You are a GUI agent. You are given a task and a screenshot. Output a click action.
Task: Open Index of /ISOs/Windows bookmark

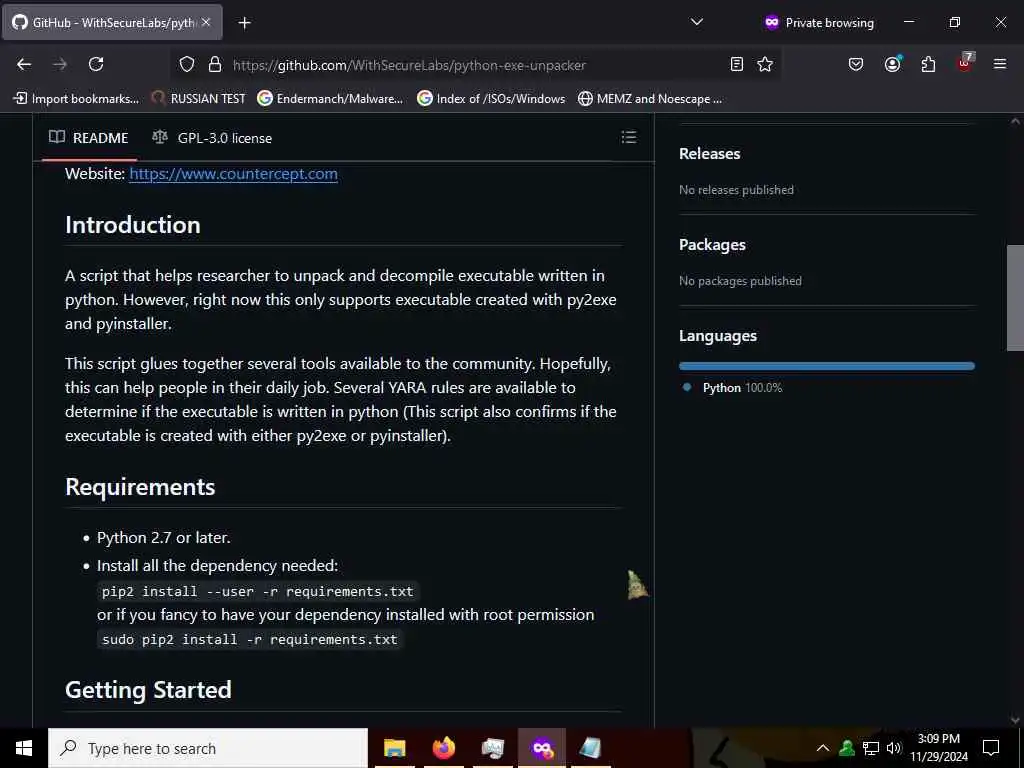tap(491, 99)
